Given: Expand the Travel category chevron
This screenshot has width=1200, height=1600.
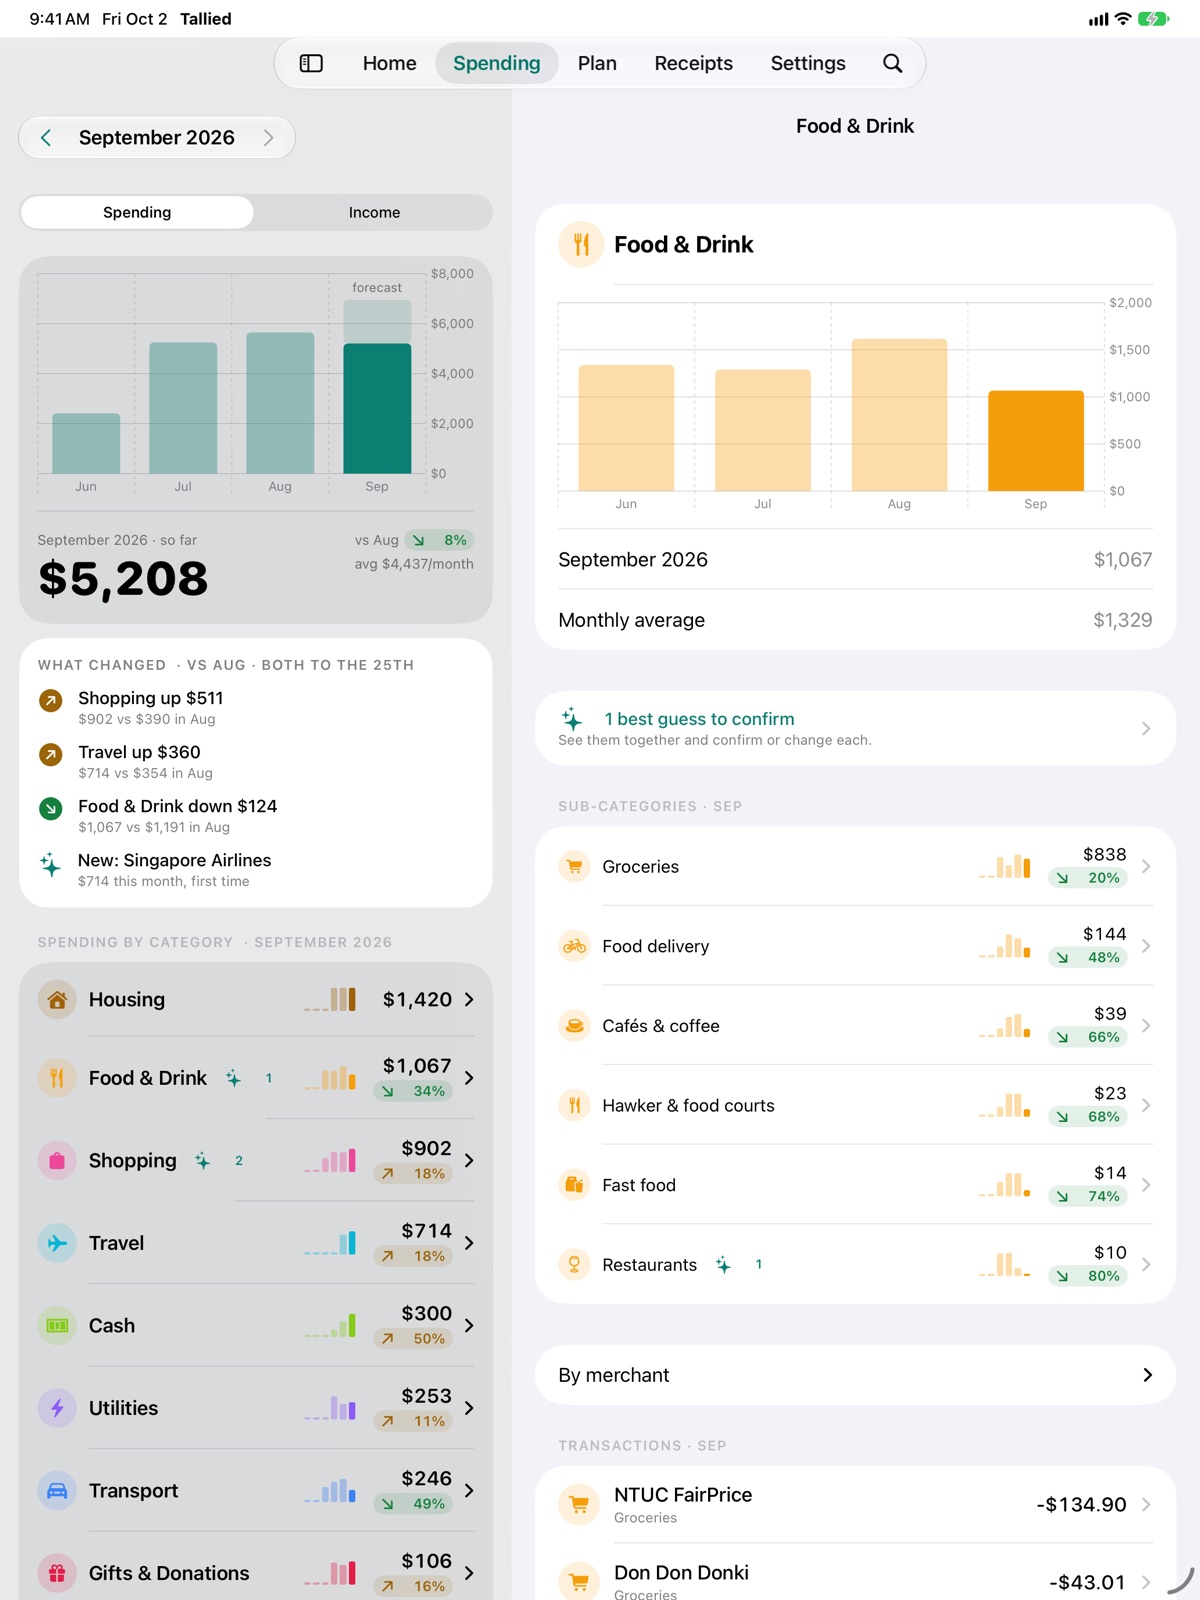Looking at the screenshot, I should click(469, 1243).
